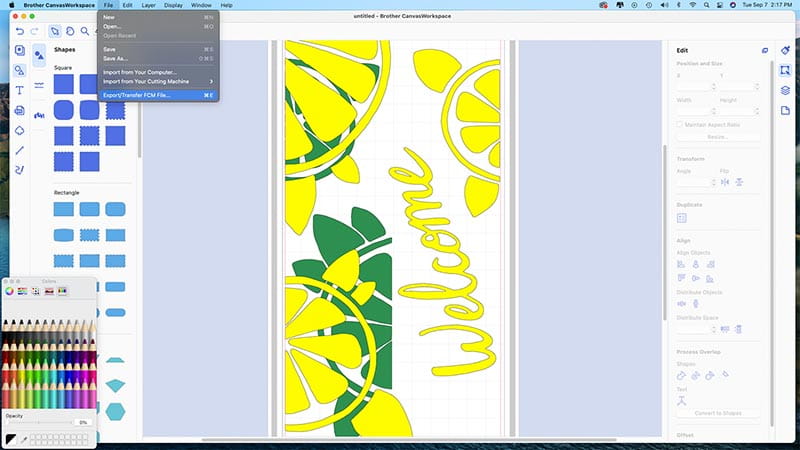The height and width of the screenshot is (450, 800).
Task: Click the Redo arrow in the toolbar
Action: pos(35,32)
